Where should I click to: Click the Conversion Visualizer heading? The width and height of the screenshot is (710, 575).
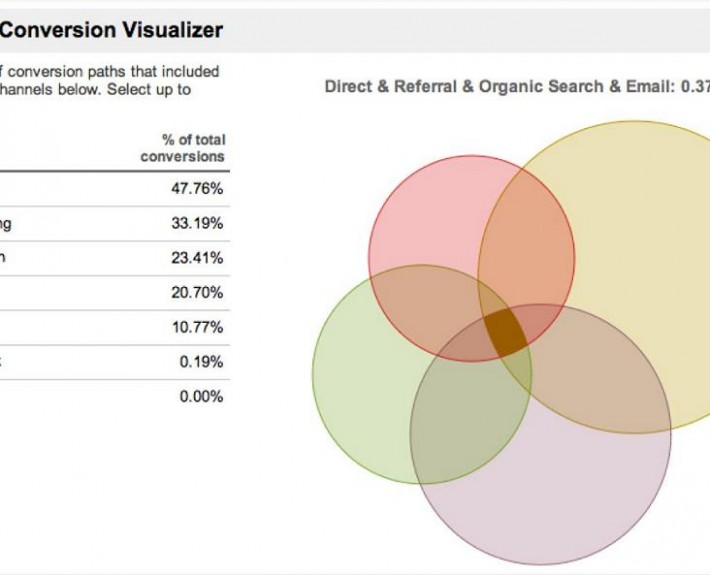tap(110, 31)
